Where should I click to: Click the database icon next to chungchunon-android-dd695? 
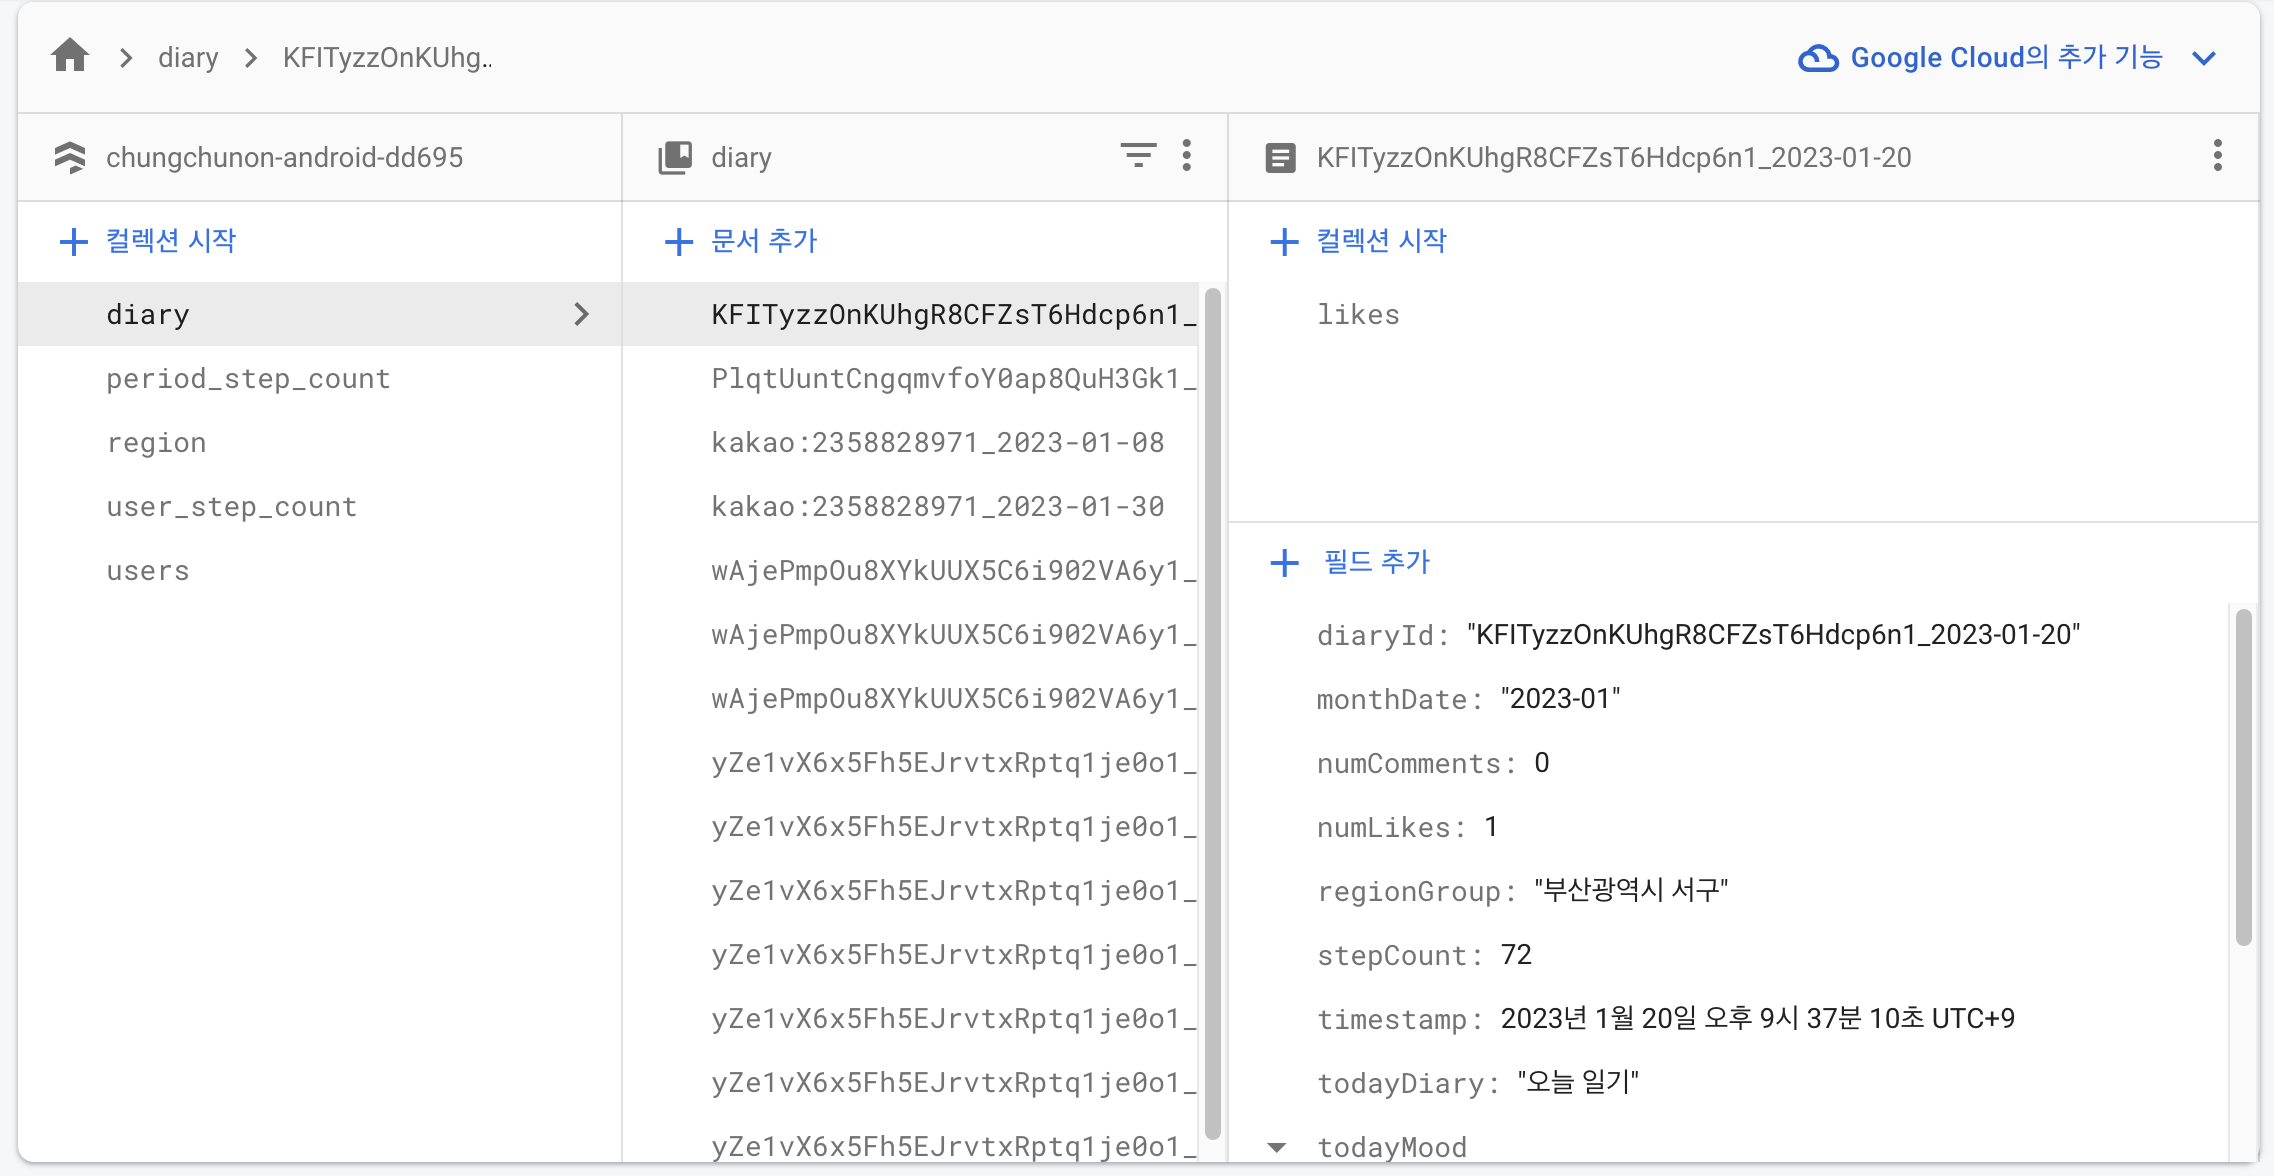pyautogui.click(x=70, y=158)
